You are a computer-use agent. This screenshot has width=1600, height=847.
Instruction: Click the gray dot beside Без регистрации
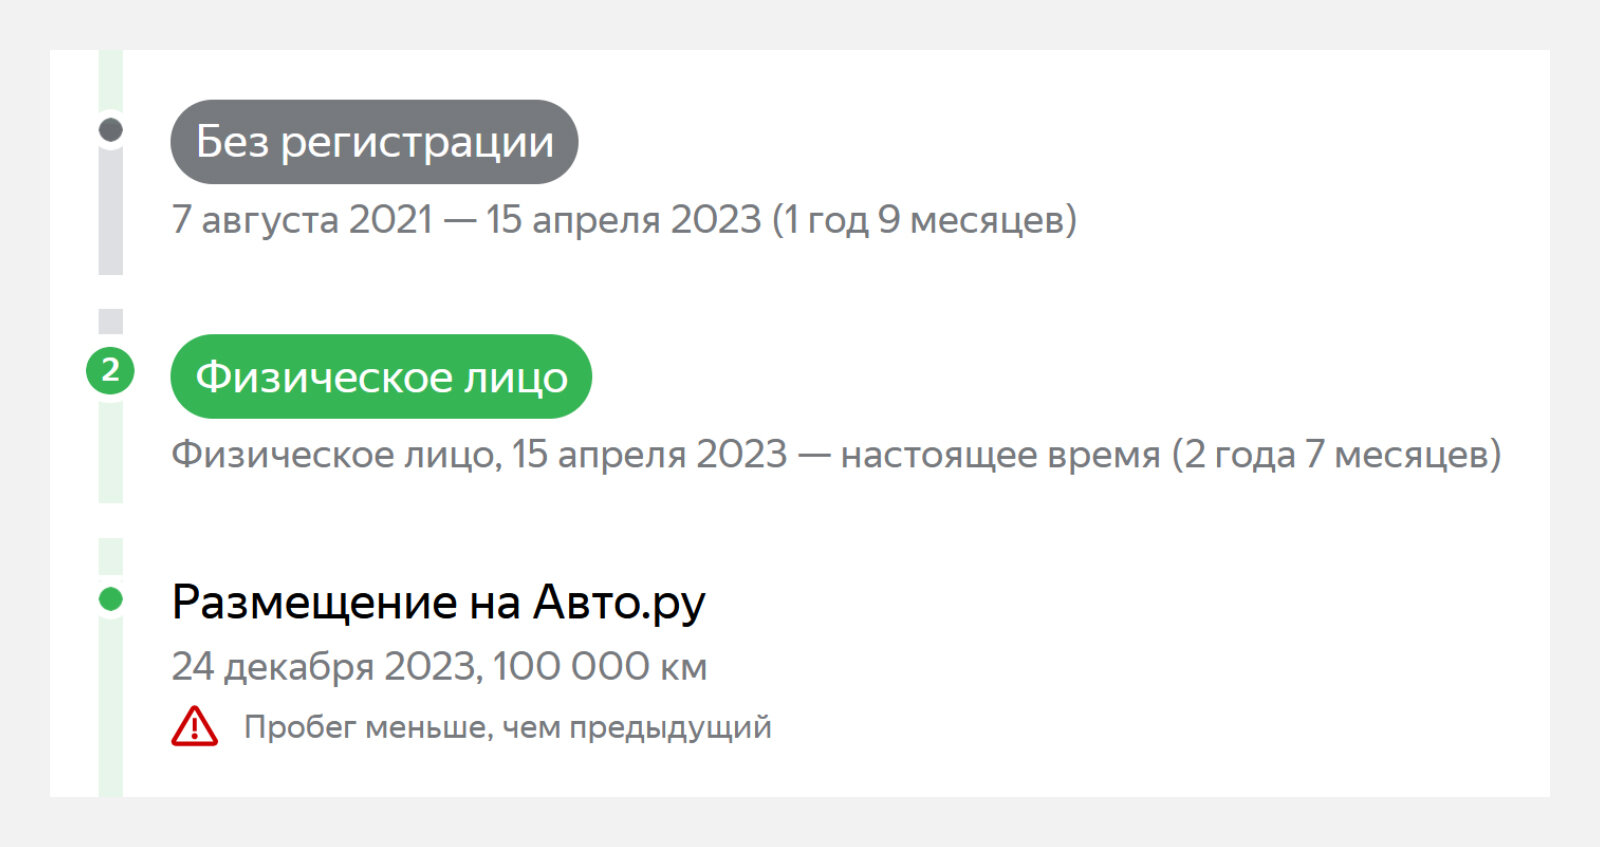111,130
